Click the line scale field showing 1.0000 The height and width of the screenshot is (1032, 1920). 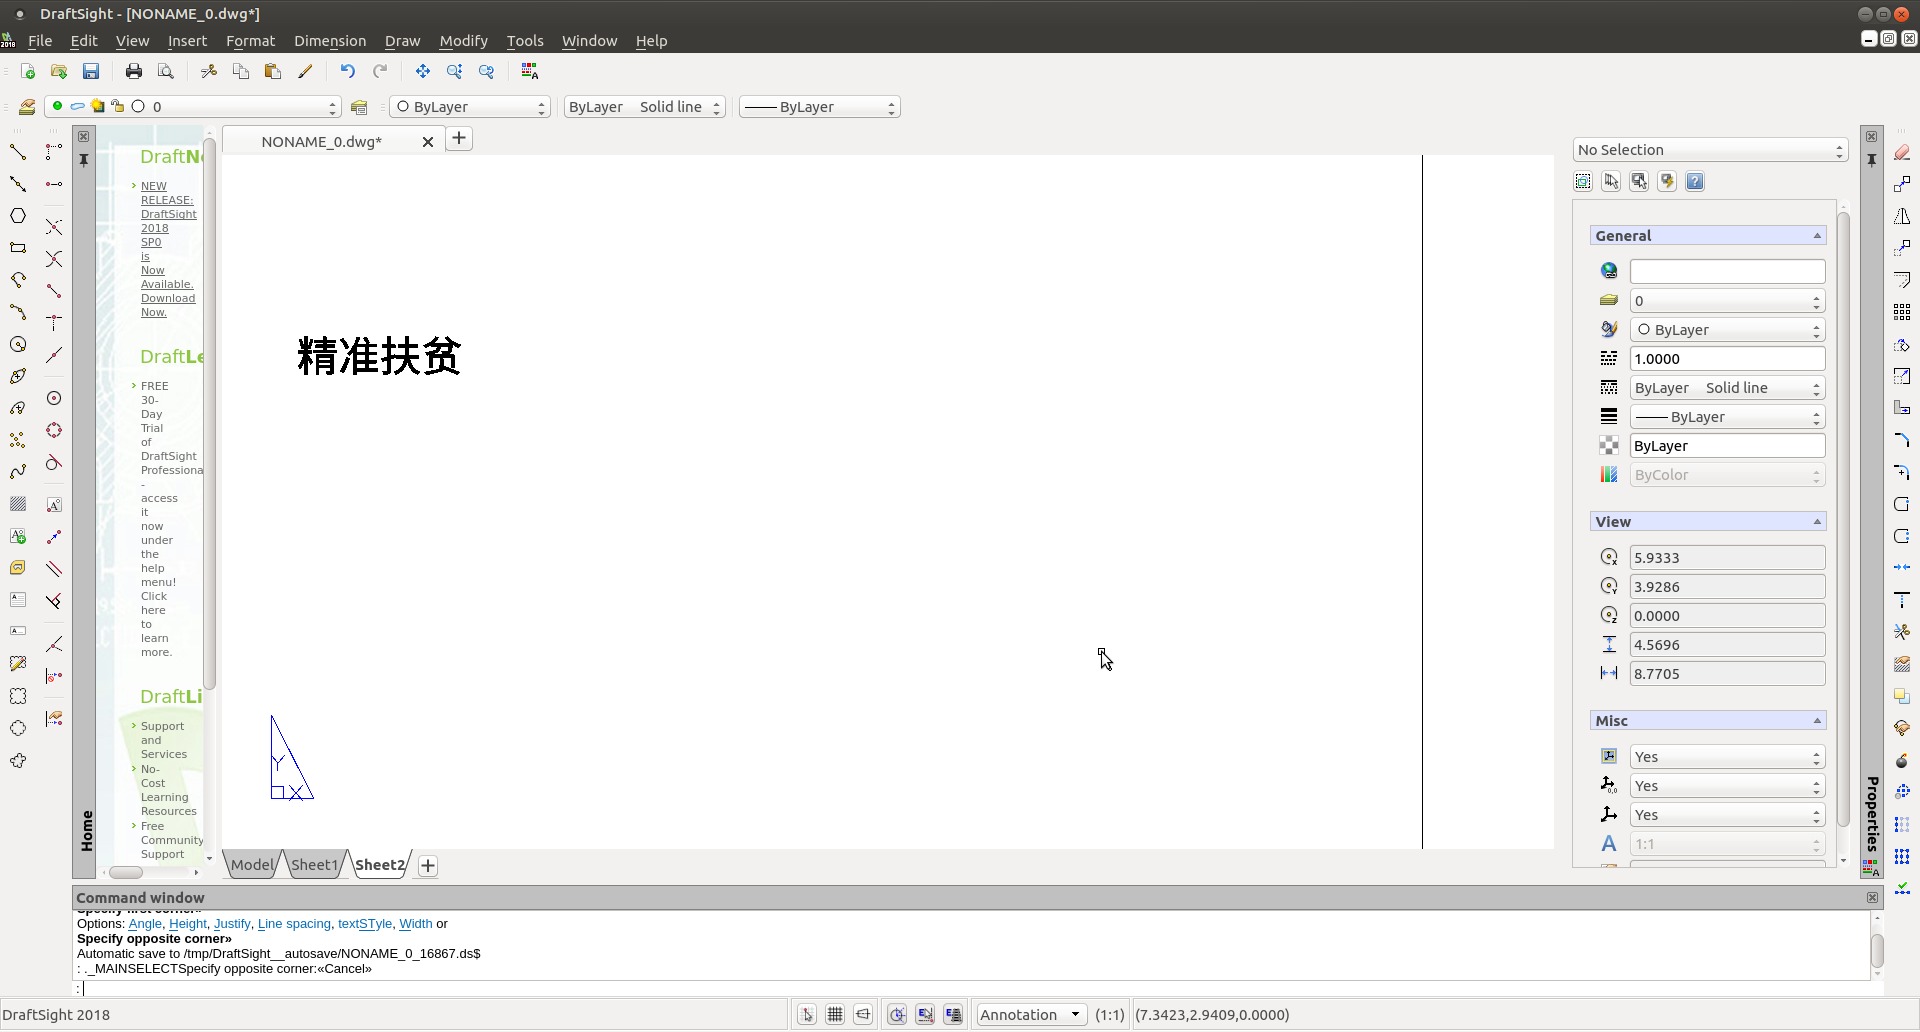click(x=1727, y=359)
